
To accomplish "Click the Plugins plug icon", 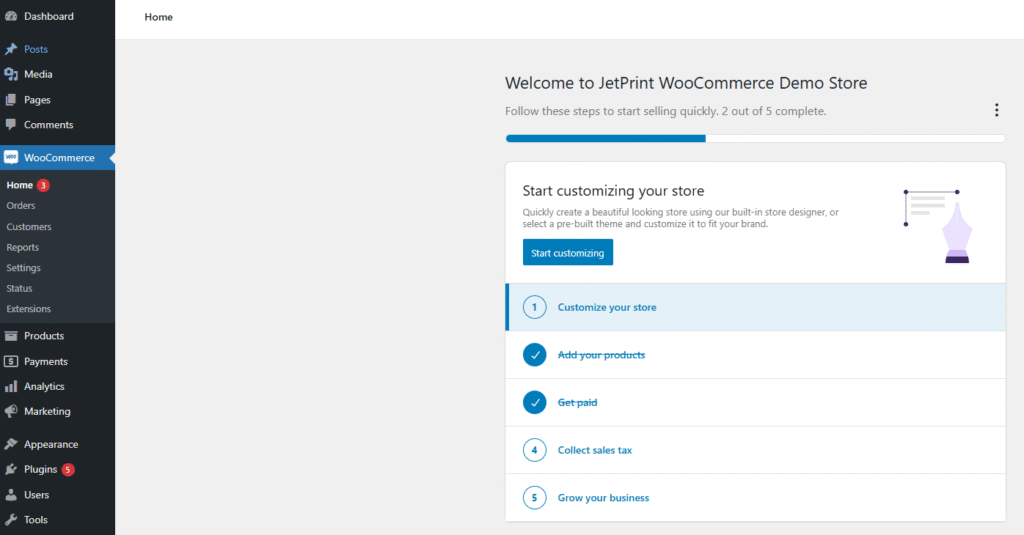I will point(11,470).
